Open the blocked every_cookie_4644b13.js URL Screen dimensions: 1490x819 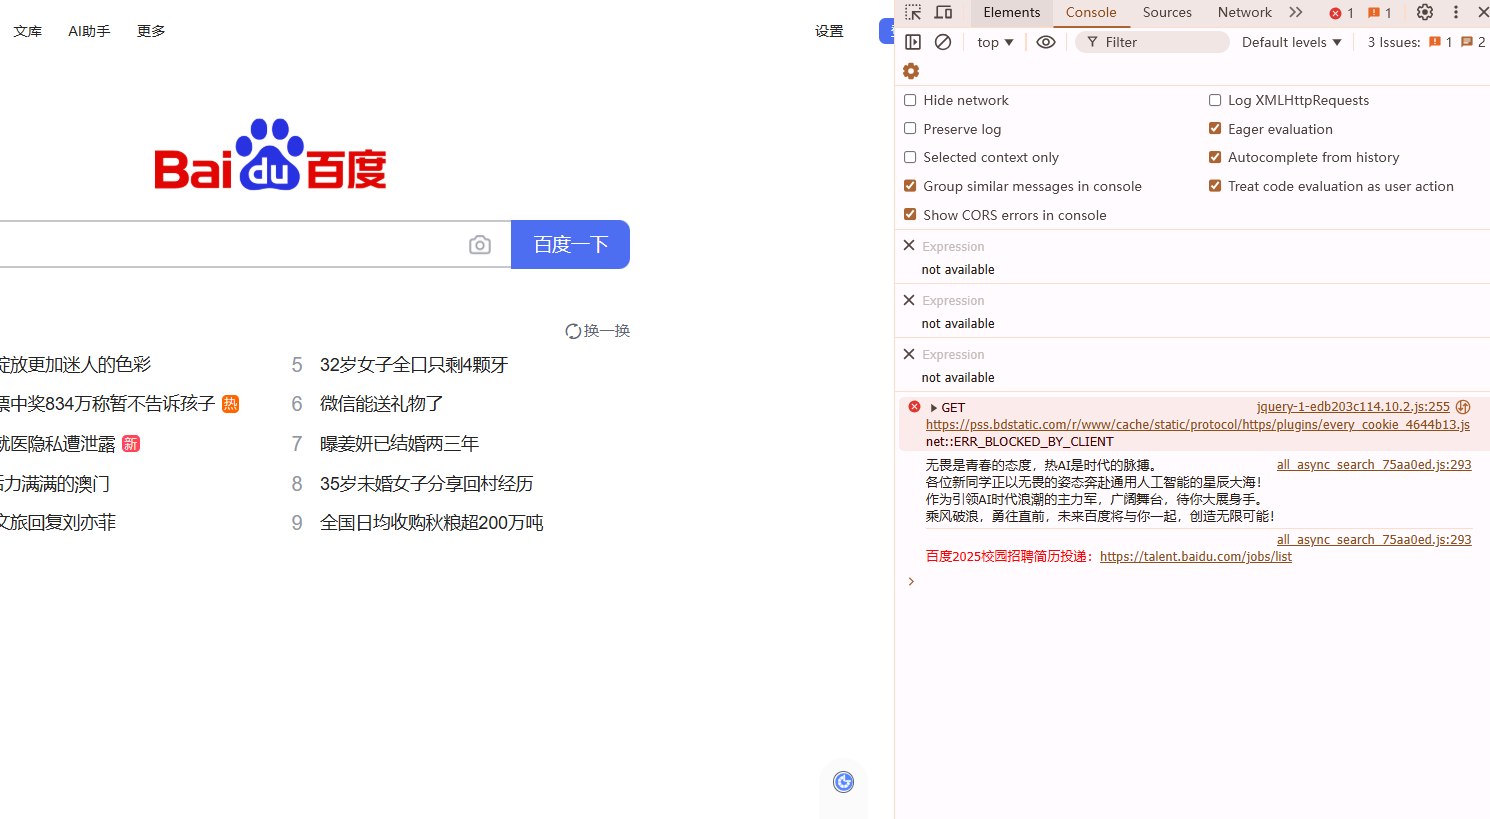point(1198,425)
